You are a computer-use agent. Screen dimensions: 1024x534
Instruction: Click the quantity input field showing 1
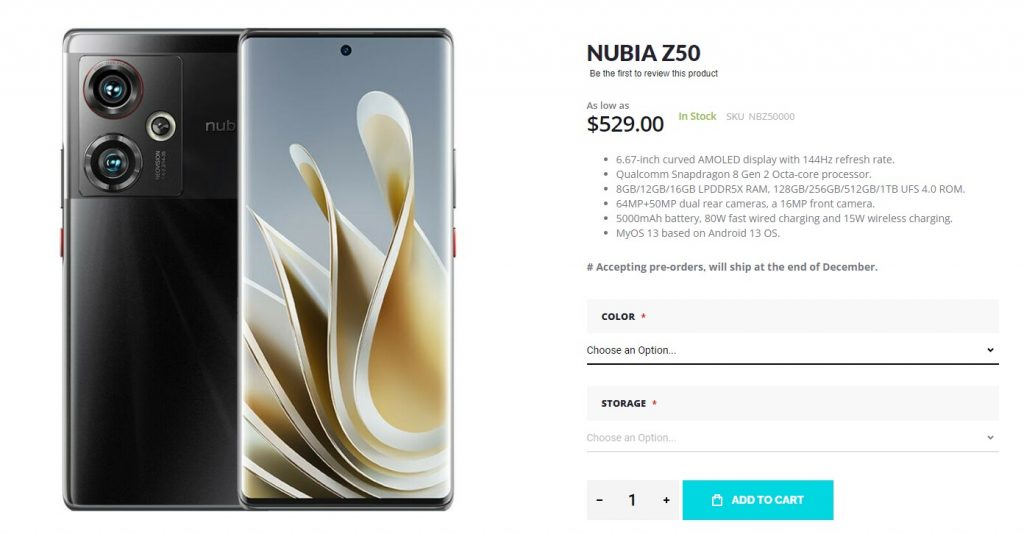[632, 500]
